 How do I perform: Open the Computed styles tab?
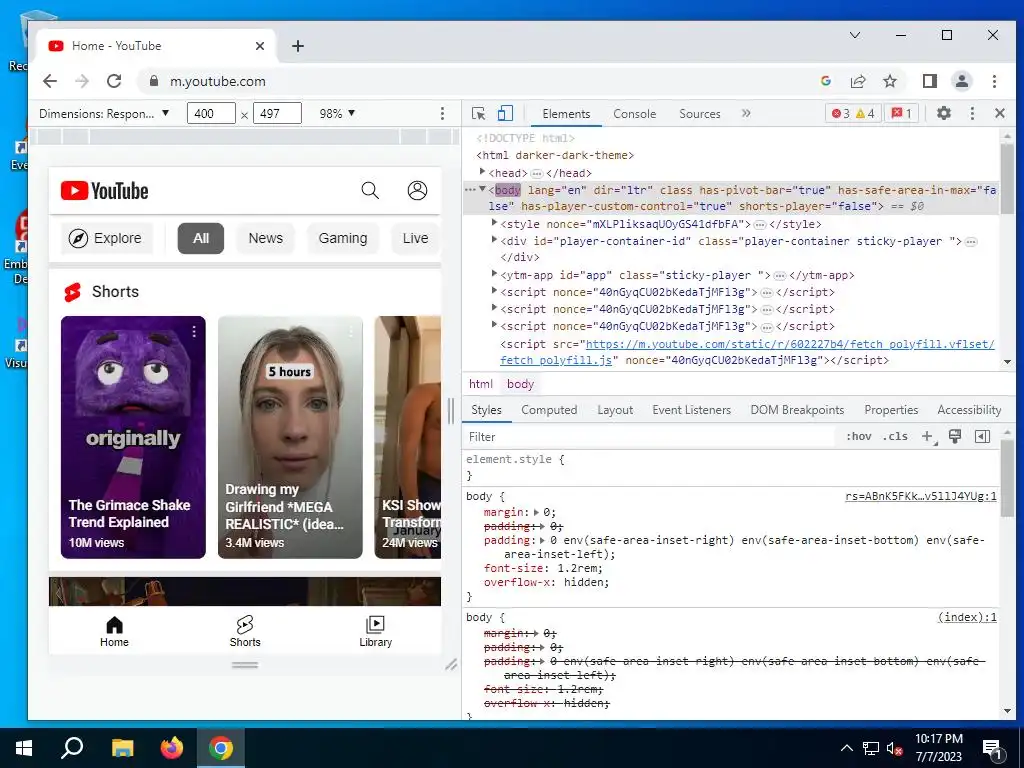coord(549,410)
